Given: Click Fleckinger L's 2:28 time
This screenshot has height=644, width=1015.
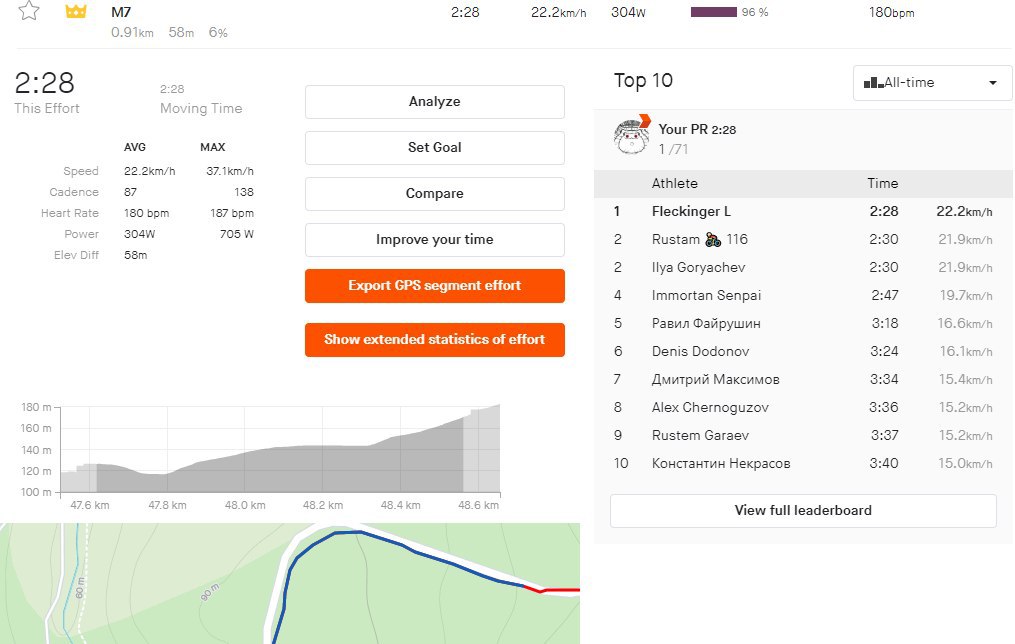Looking at the screenshot, I should coord(884,212).
